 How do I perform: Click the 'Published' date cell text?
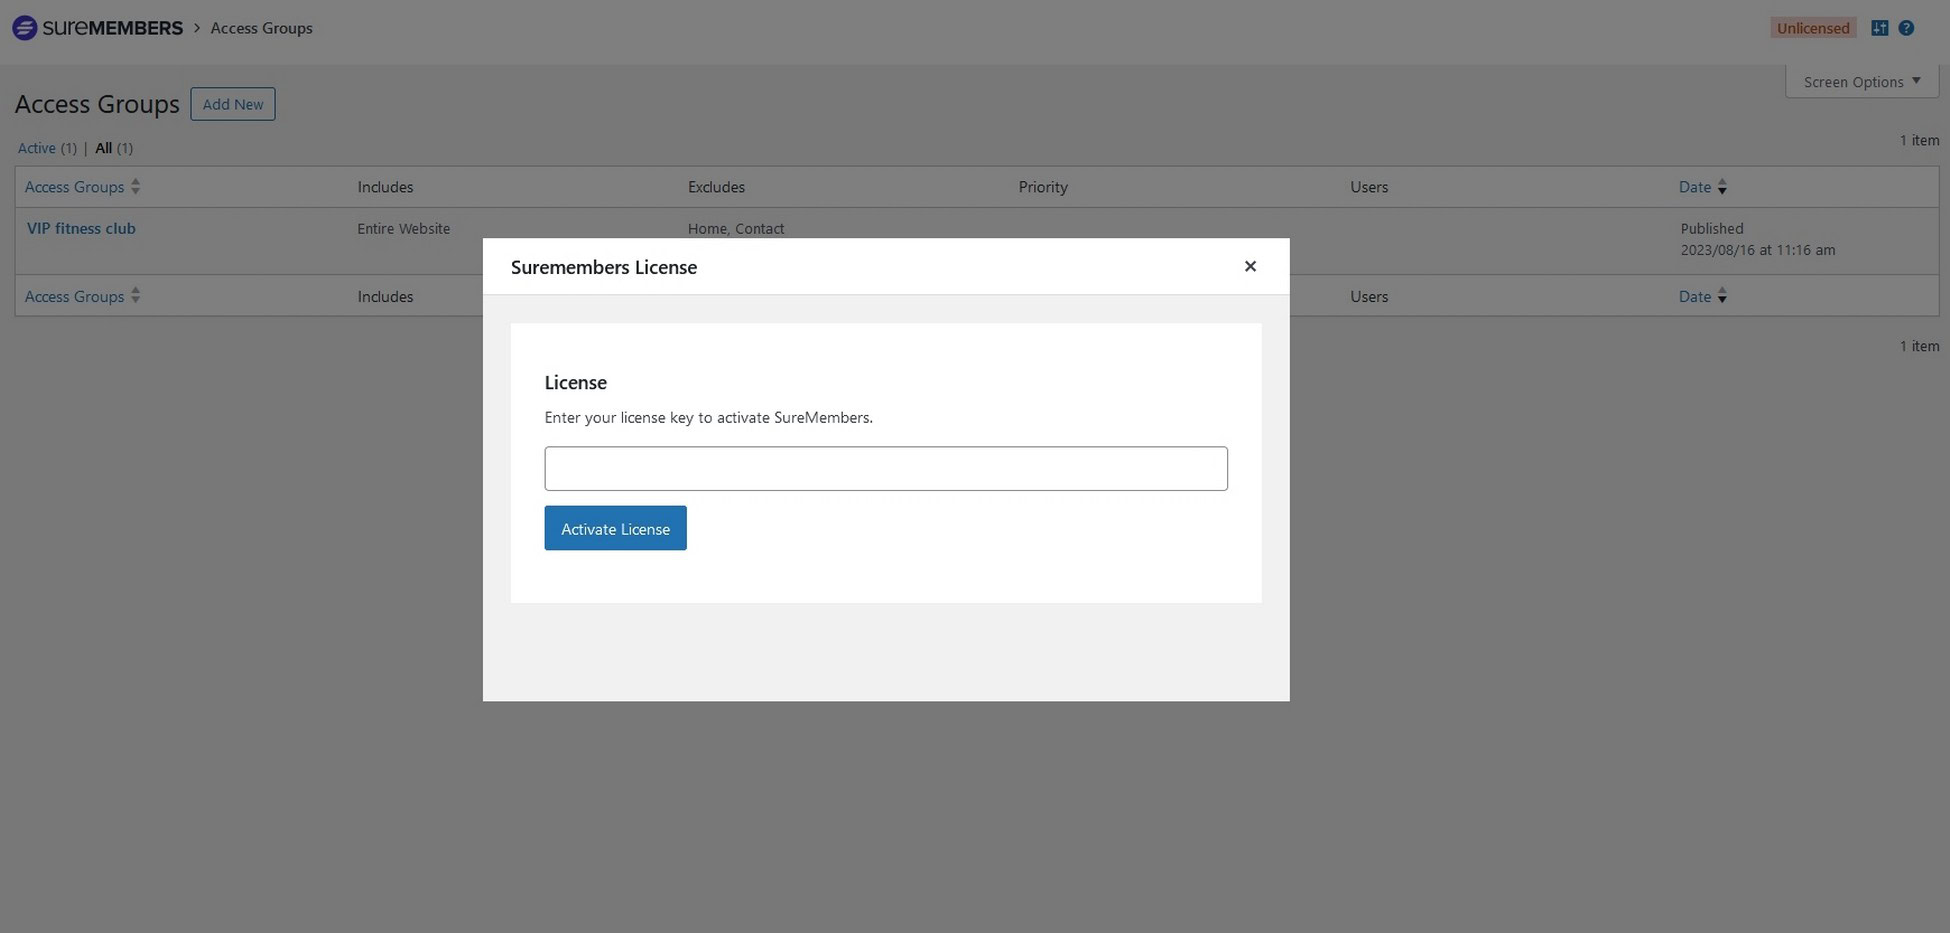(x=1712, y=229)
